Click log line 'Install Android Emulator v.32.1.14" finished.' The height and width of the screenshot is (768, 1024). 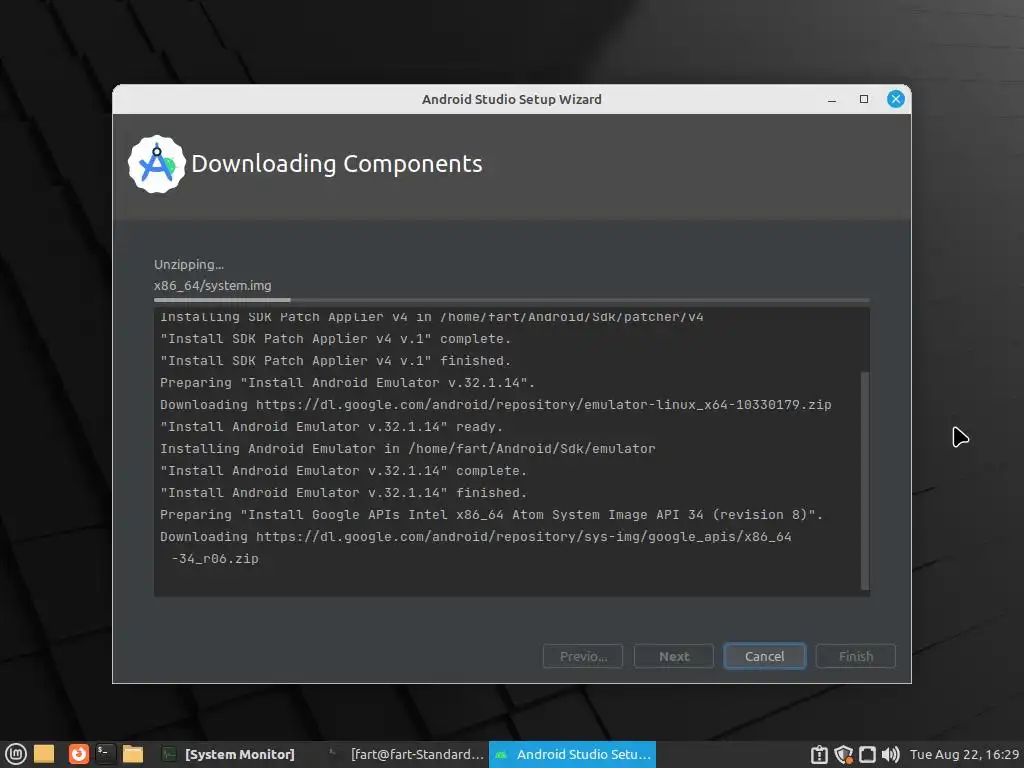344,492
